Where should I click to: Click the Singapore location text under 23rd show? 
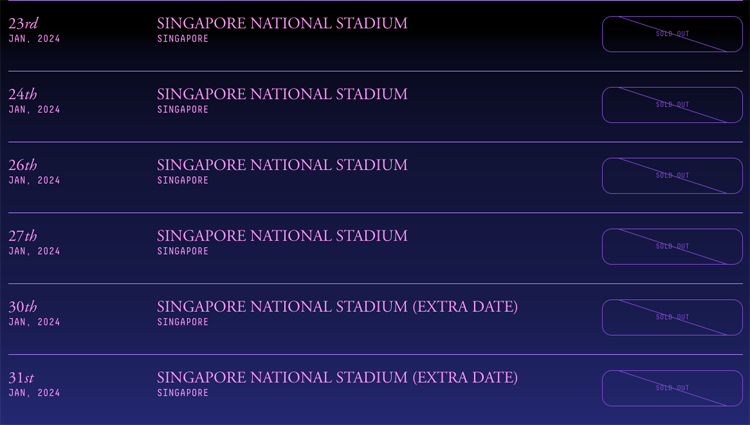tap(183, 39)
